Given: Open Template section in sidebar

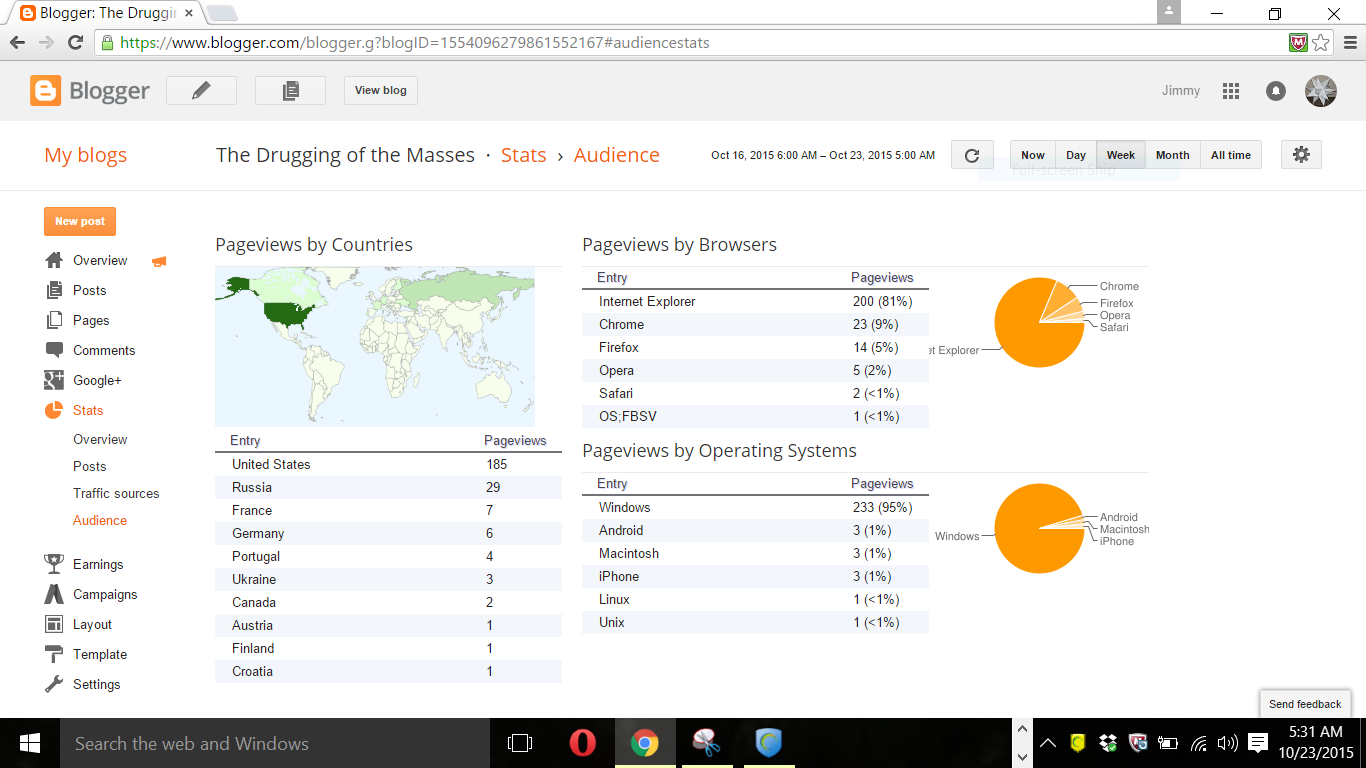Looking at the screenshot, I should point(100,654).
